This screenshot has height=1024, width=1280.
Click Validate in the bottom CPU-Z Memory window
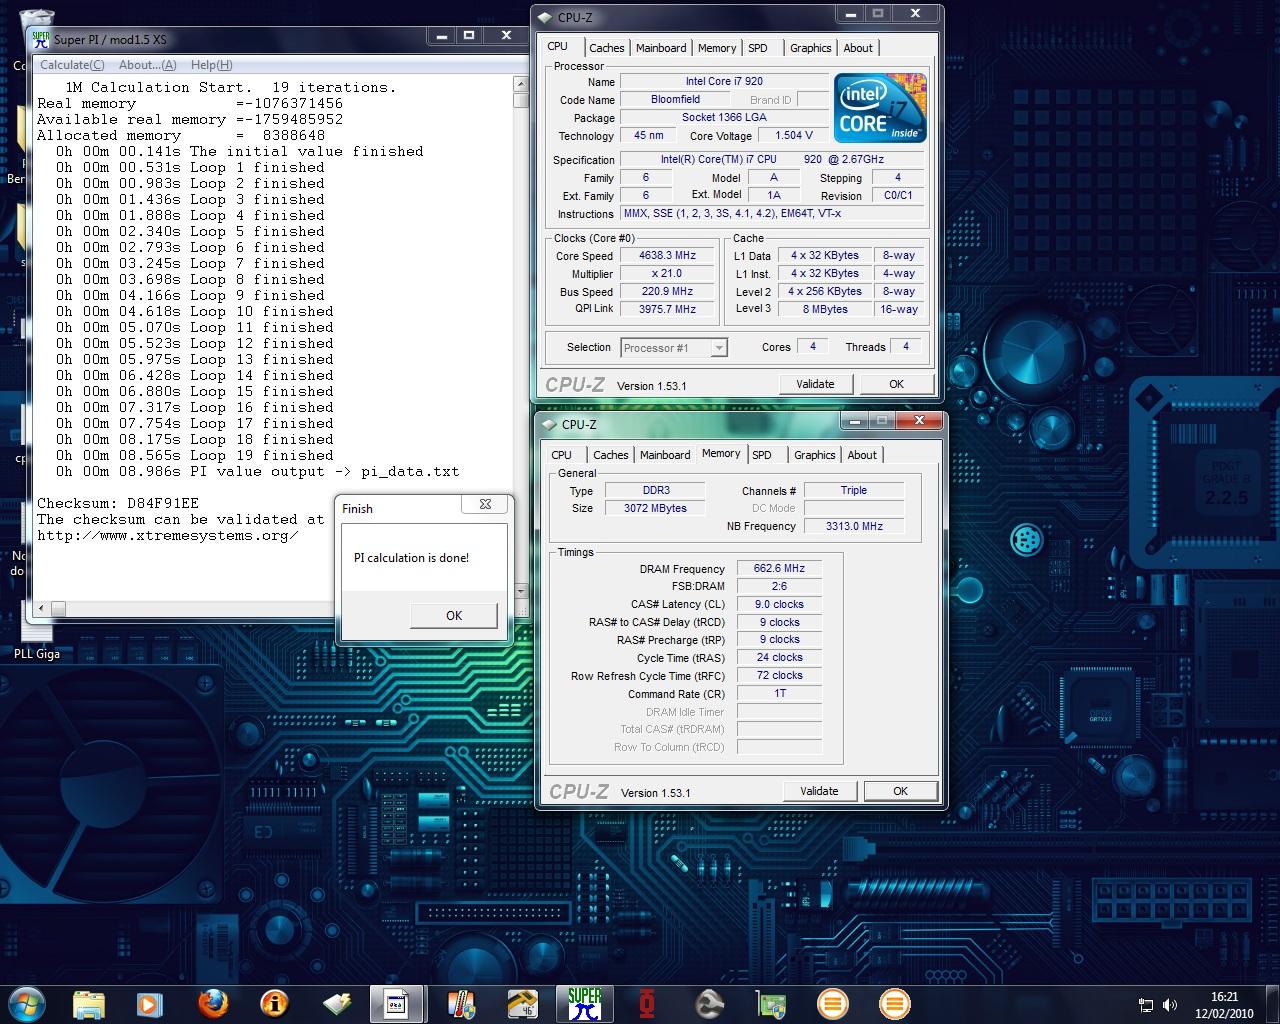tap(819, 791)
